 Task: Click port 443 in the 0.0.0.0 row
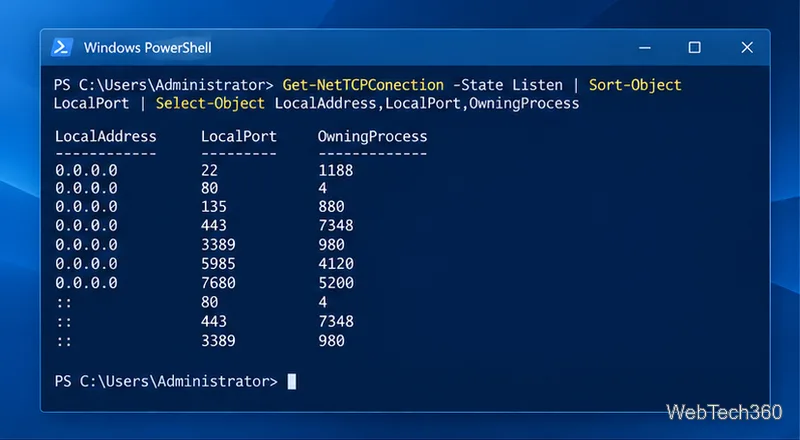coord(213,225)
